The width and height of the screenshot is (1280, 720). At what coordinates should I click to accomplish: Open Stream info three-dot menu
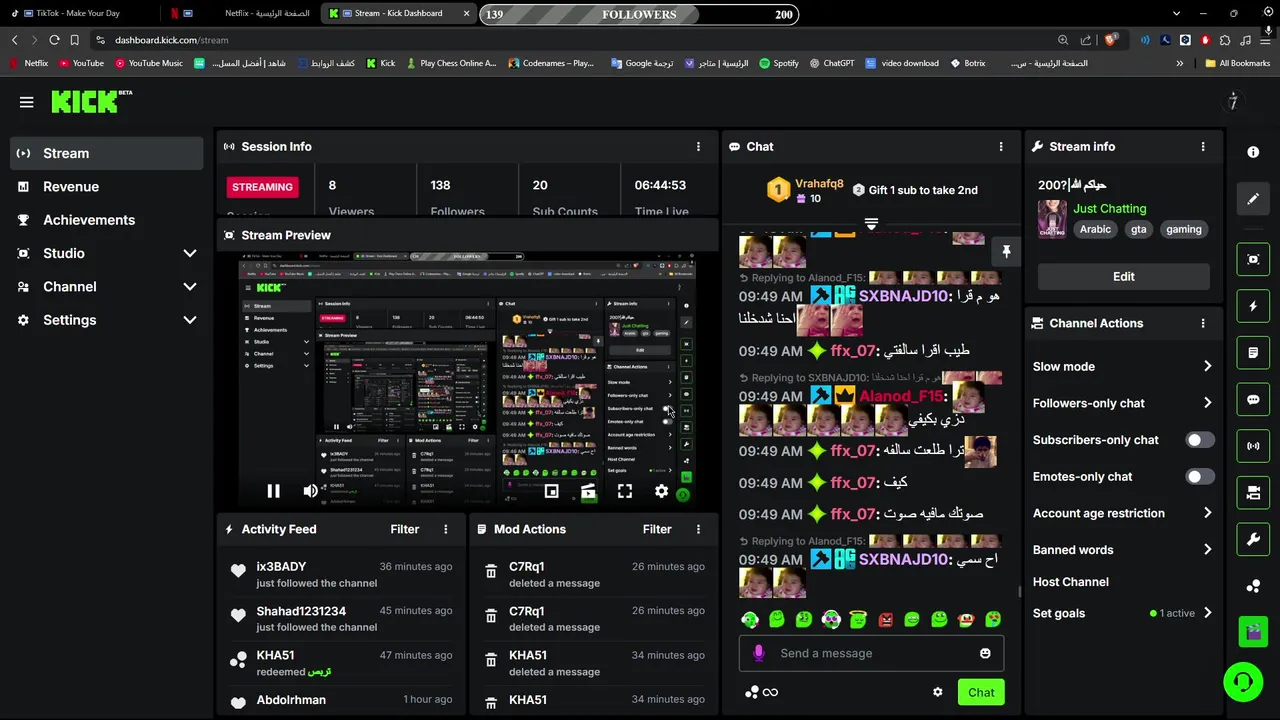click(x=1203, y=146)
